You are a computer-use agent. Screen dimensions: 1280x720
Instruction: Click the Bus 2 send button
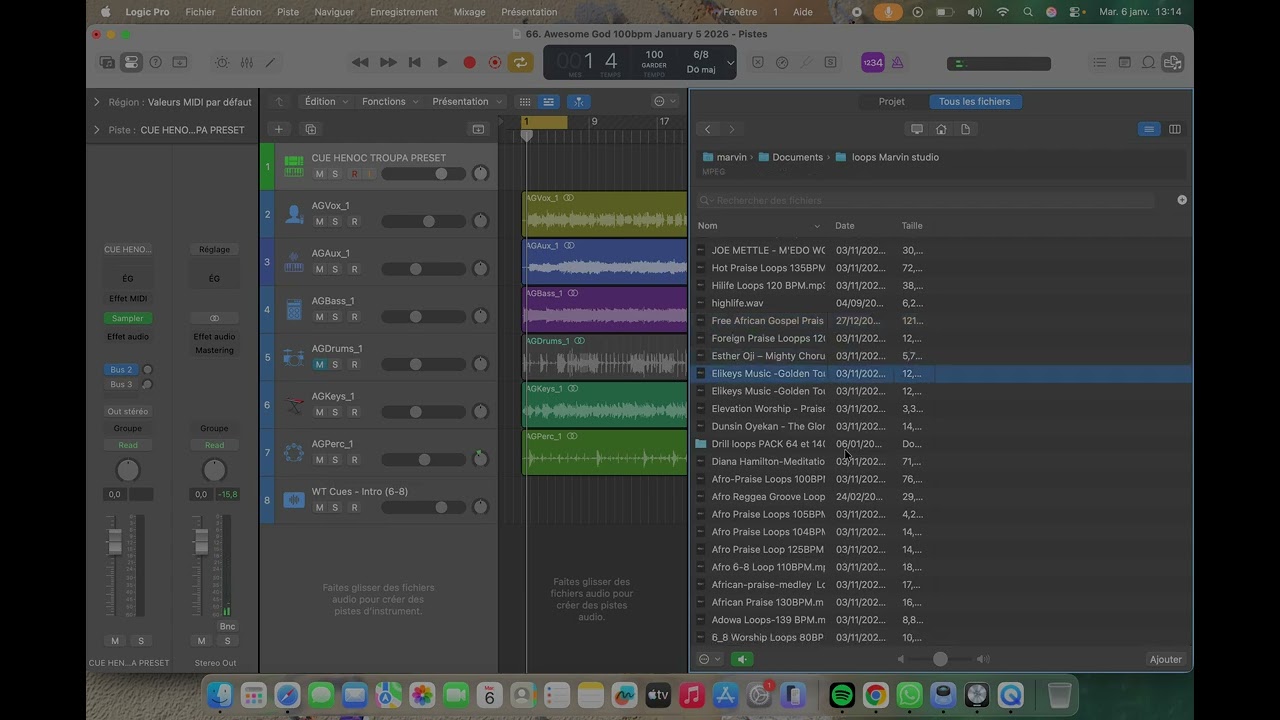[121, 370]
